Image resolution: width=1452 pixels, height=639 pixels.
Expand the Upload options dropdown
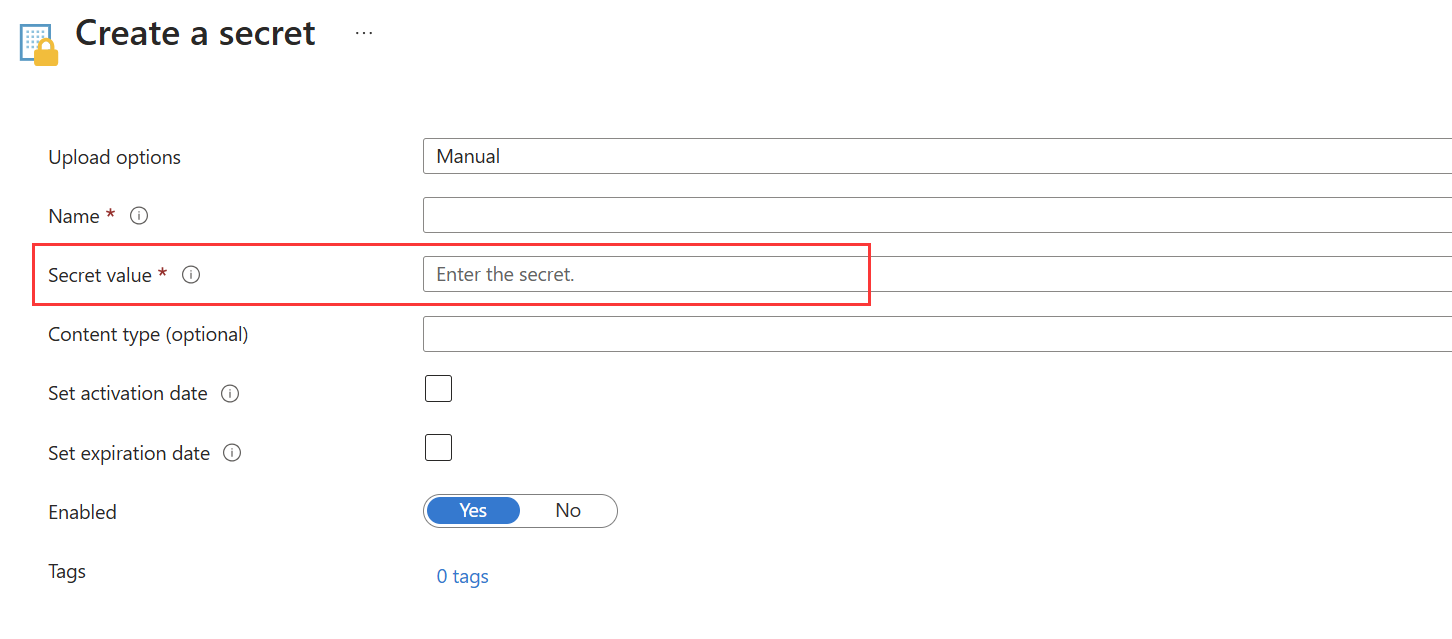click(937, 157)
